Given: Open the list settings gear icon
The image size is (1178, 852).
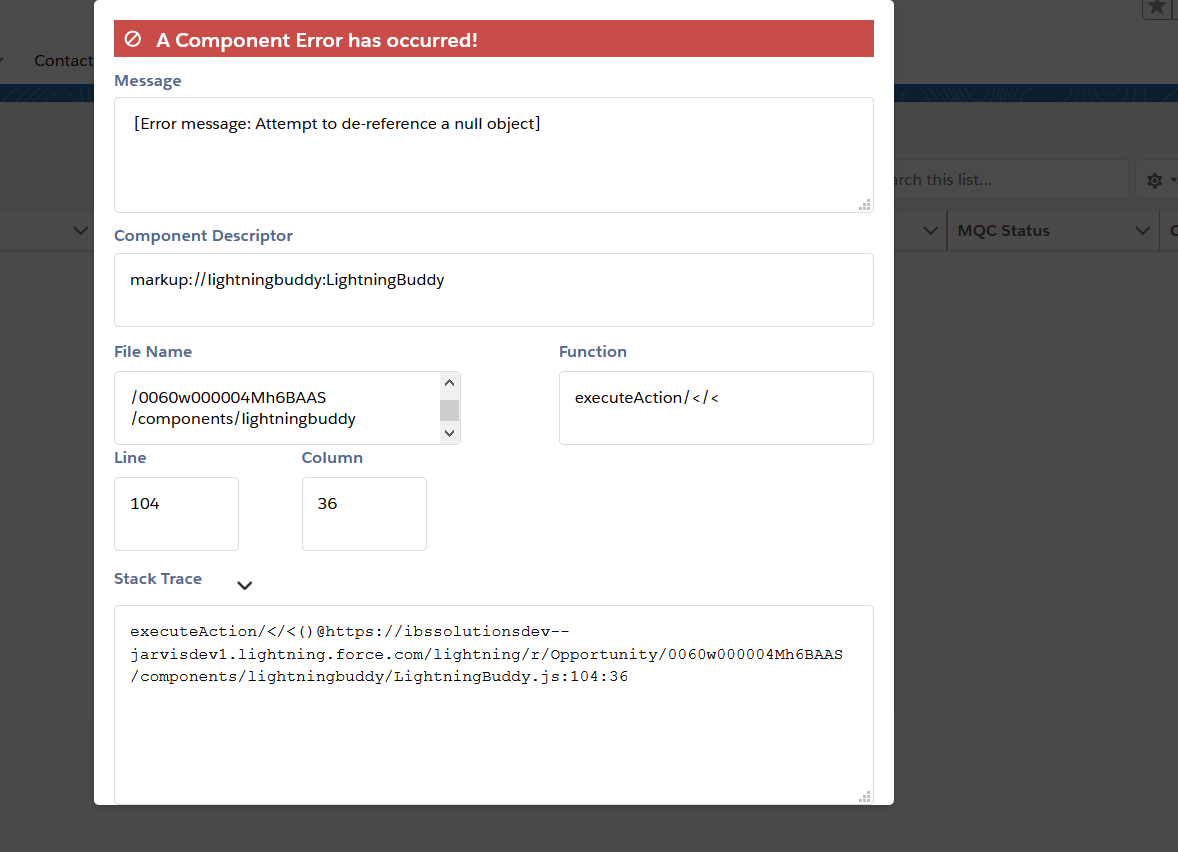Looking at the screenshot, I should pyautogui.click(x=1155, y=180).
